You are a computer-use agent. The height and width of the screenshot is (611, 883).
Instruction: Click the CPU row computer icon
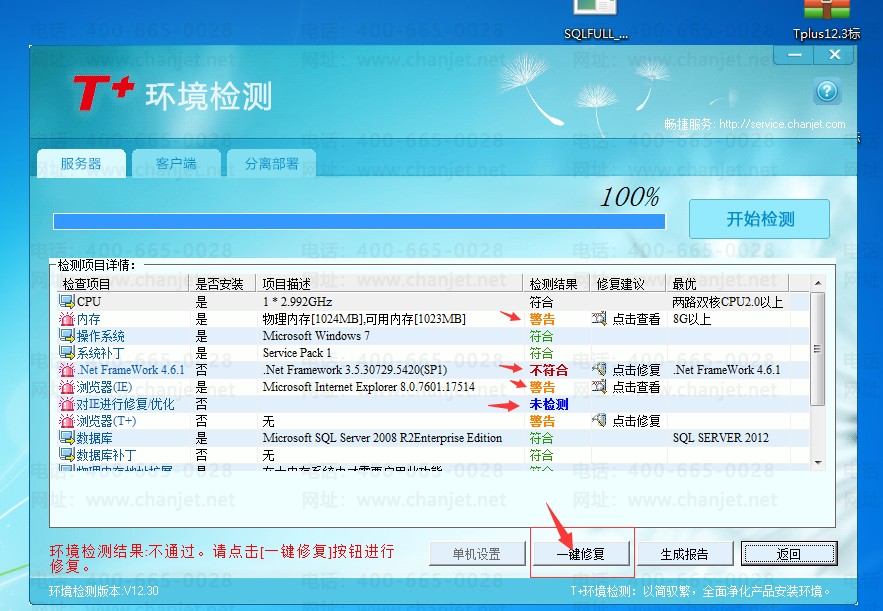click(x=66, y=301)
